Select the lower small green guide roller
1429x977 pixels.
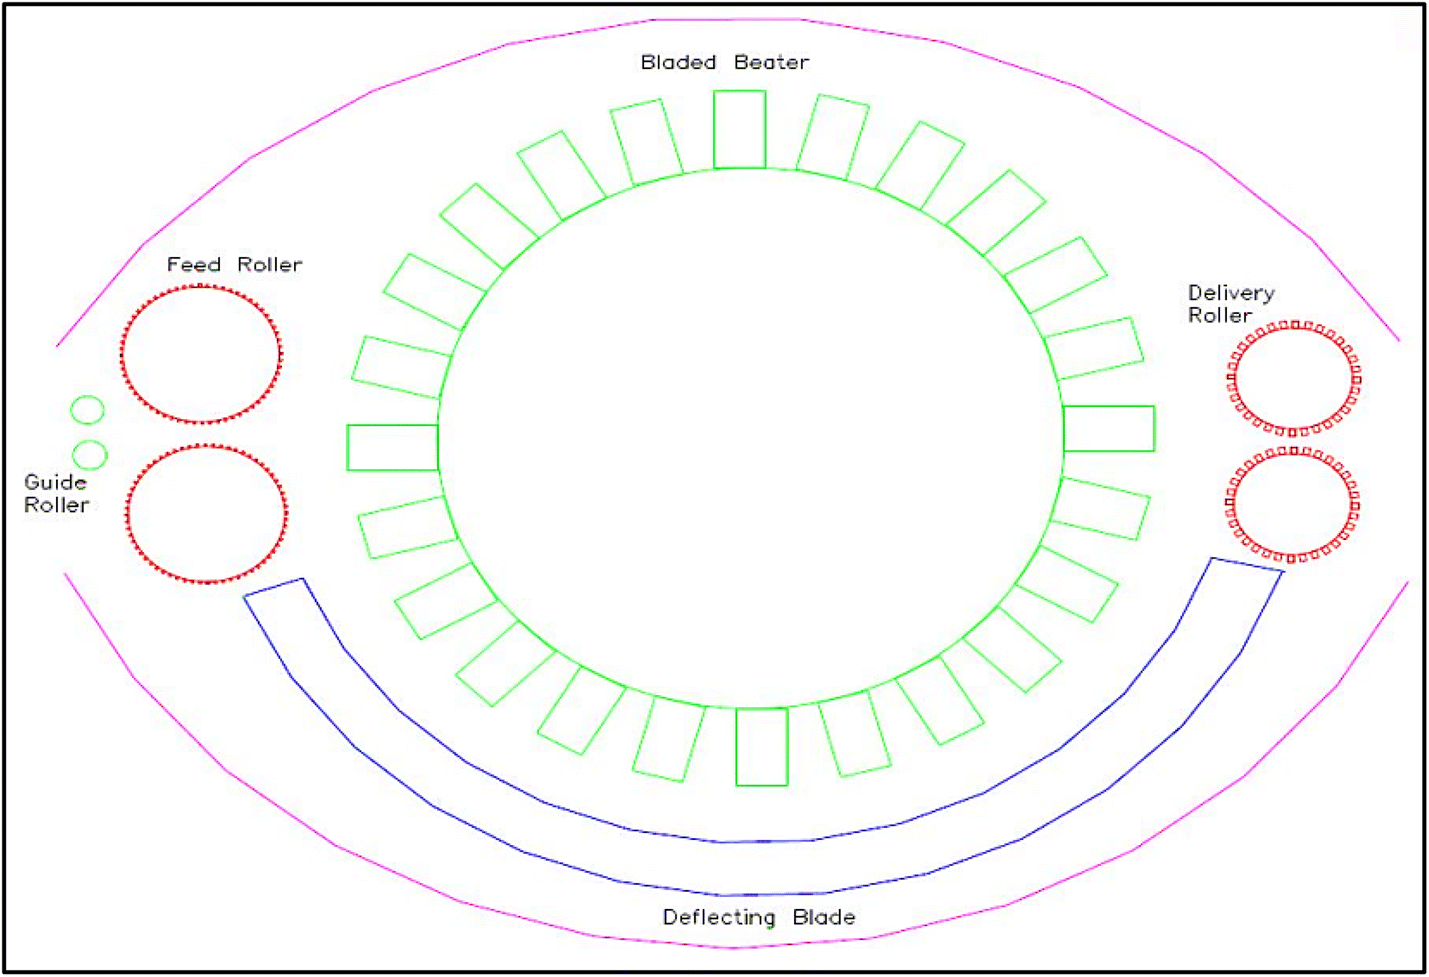(90, 455)
